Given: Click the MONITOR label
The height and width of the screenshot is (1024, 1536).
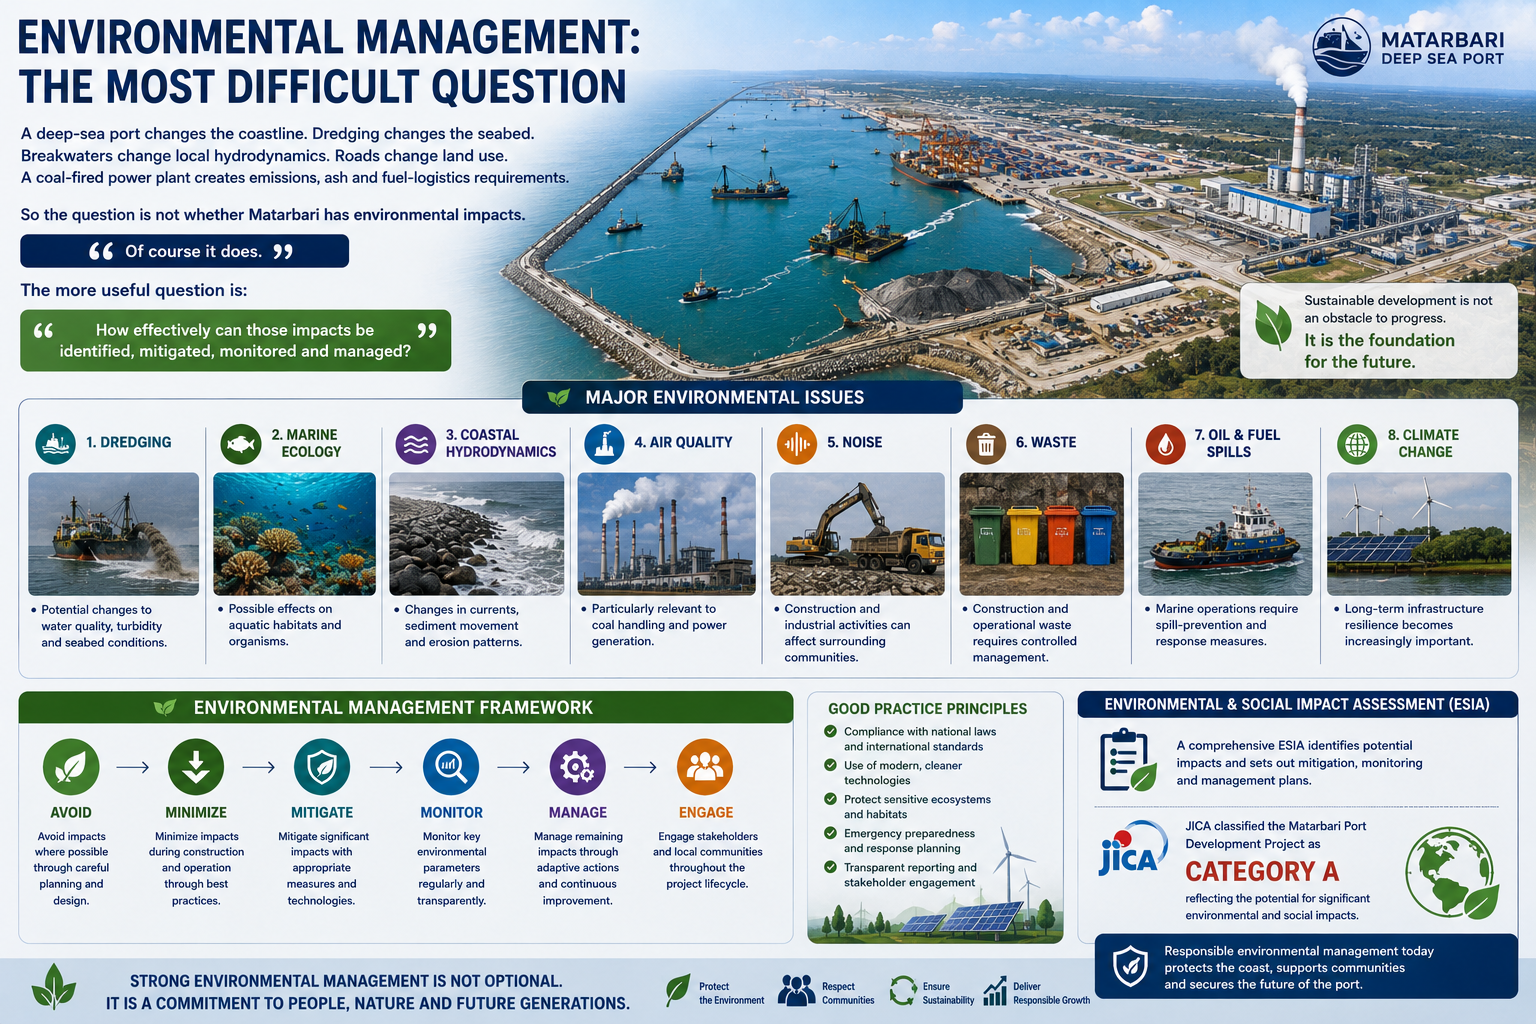Looking at the screenshot, I should click(451, 813).
